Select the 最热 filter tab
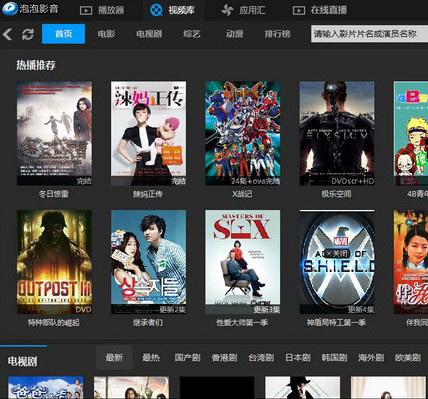The image size is (428, 399). (151, 358)
